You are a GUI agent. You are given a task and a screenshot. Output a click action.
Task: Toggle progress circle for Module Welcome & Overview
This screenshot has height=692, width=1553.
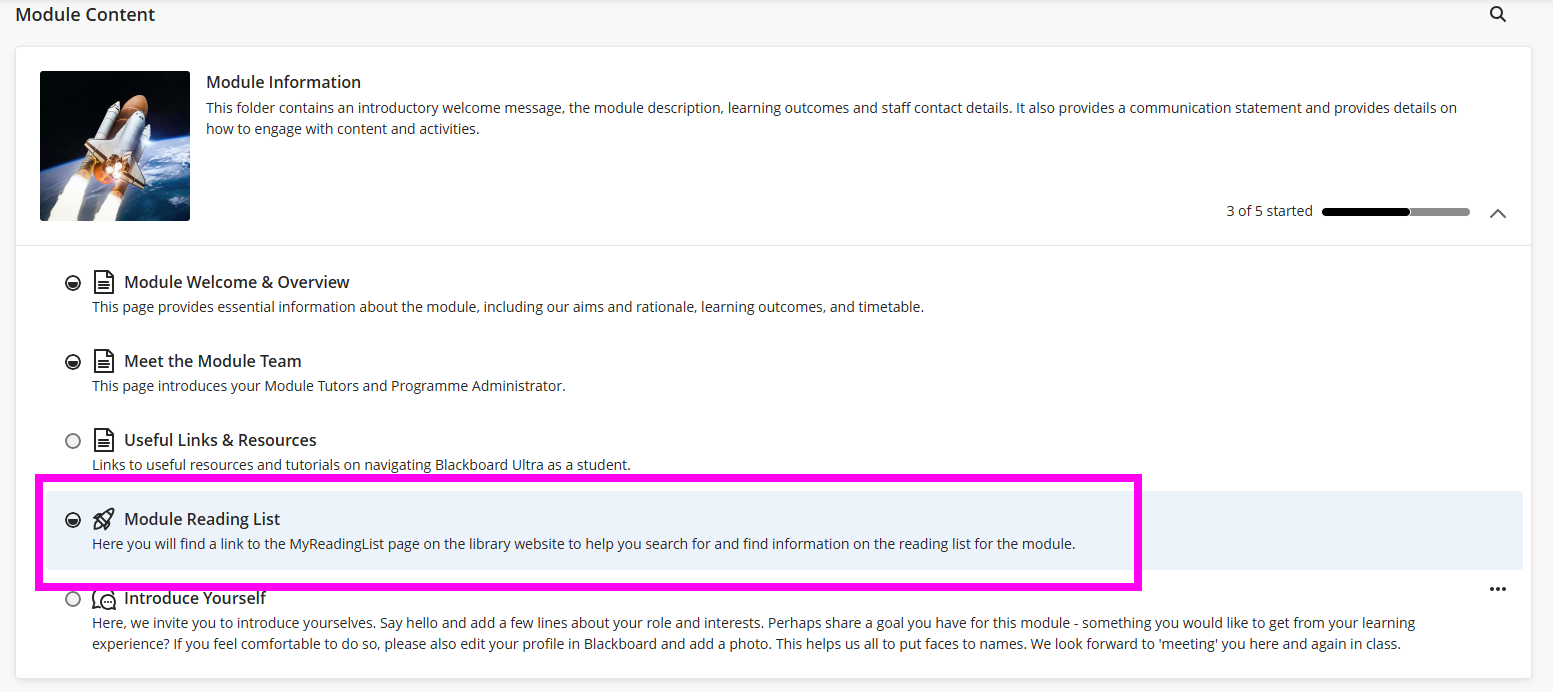click(x=73, y=283)
